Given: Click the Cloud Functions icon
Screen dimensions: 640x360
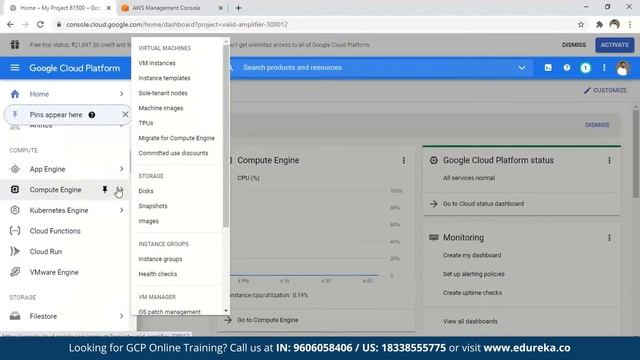Looking at the screenshot, I should tap(15, 231).
